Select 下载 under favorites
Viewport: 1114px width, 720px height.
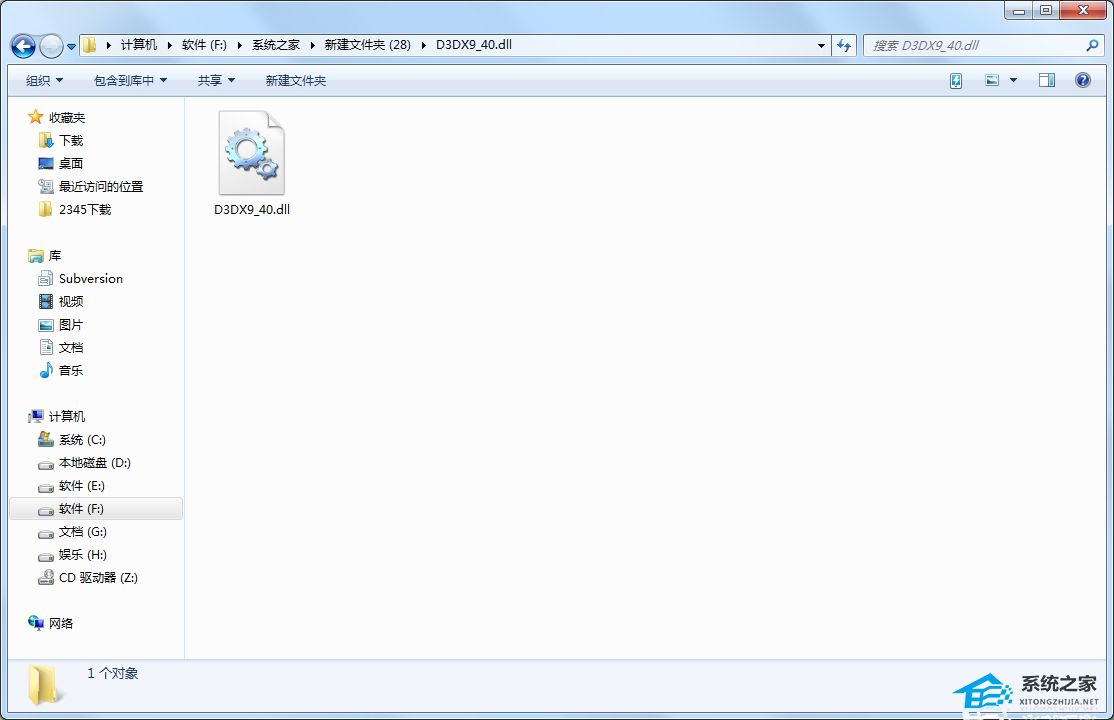pyautogui.click(x=71, y=141)
